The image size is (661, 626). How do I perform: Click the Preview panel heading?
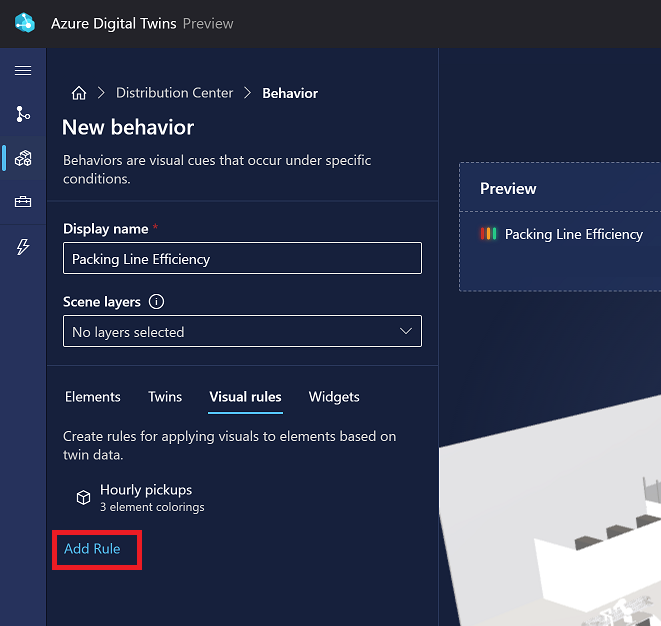pos(508,188)
